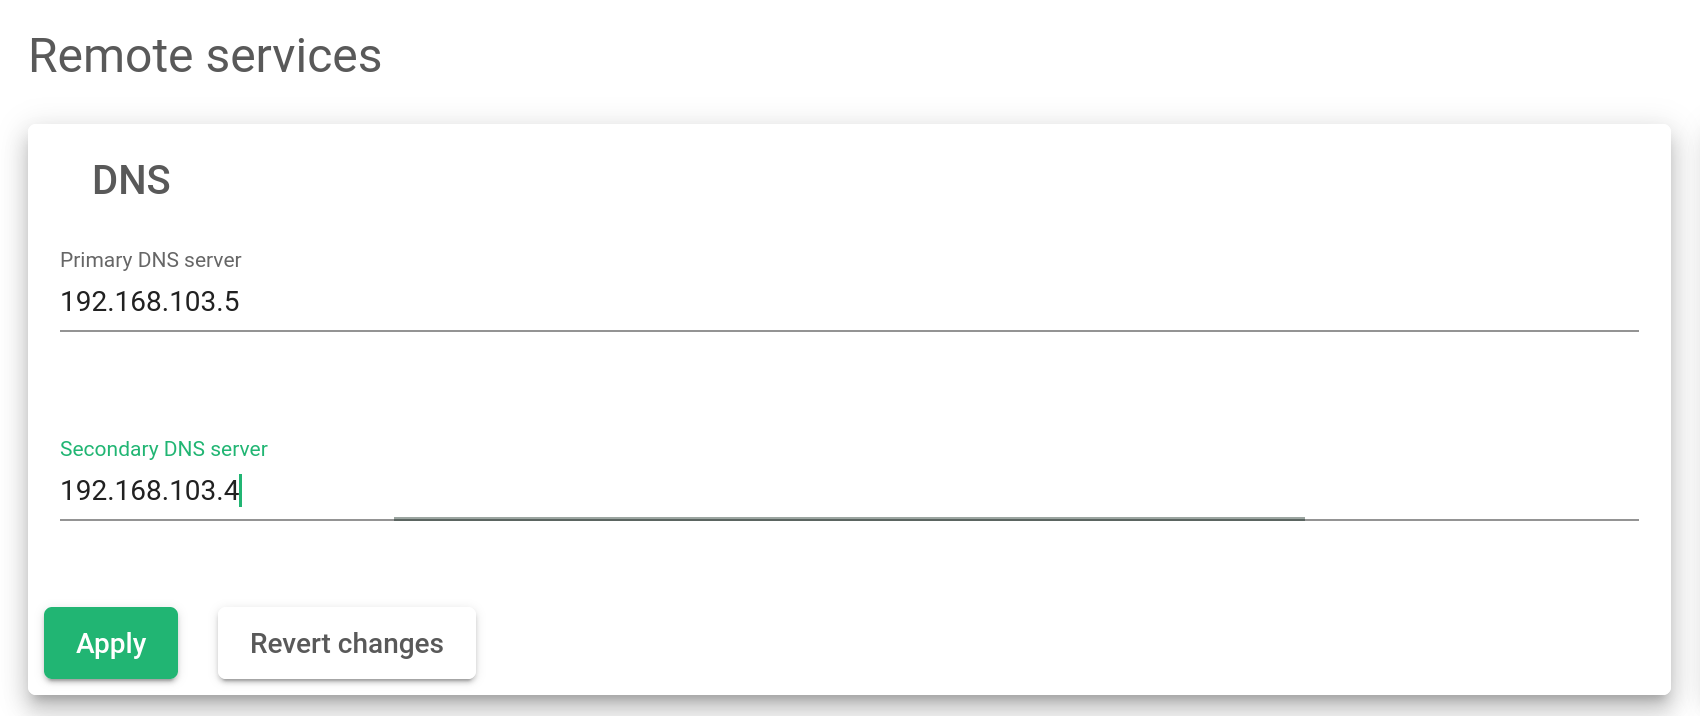
Task: Click the Remote services page title
Action: [x=205, y=56]
